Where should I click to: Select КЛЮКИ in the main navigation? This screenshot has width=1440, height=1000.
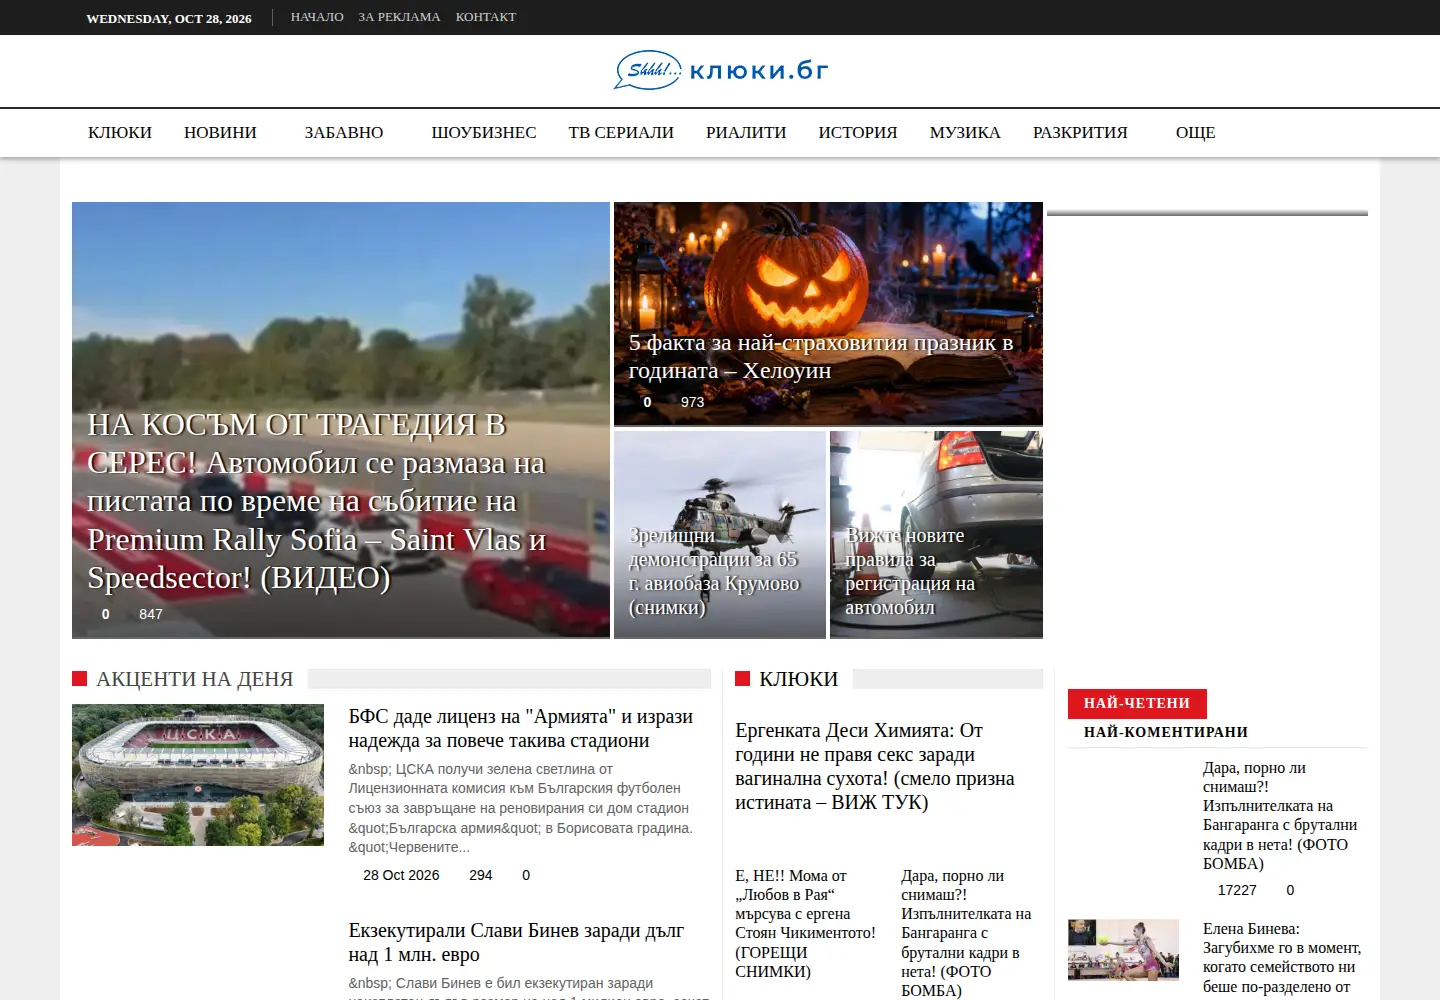[x=120, y=132]
